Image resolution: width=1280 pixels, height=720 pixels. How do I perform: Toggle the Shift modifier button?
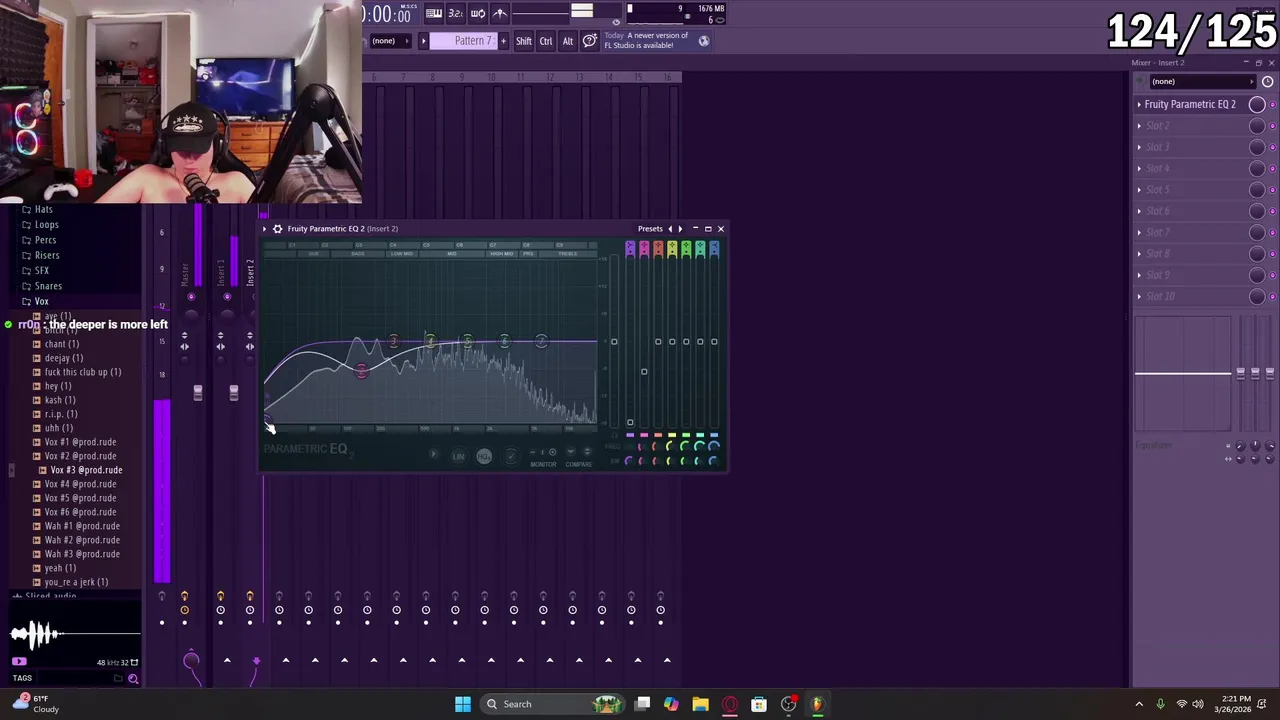point(524,41)
